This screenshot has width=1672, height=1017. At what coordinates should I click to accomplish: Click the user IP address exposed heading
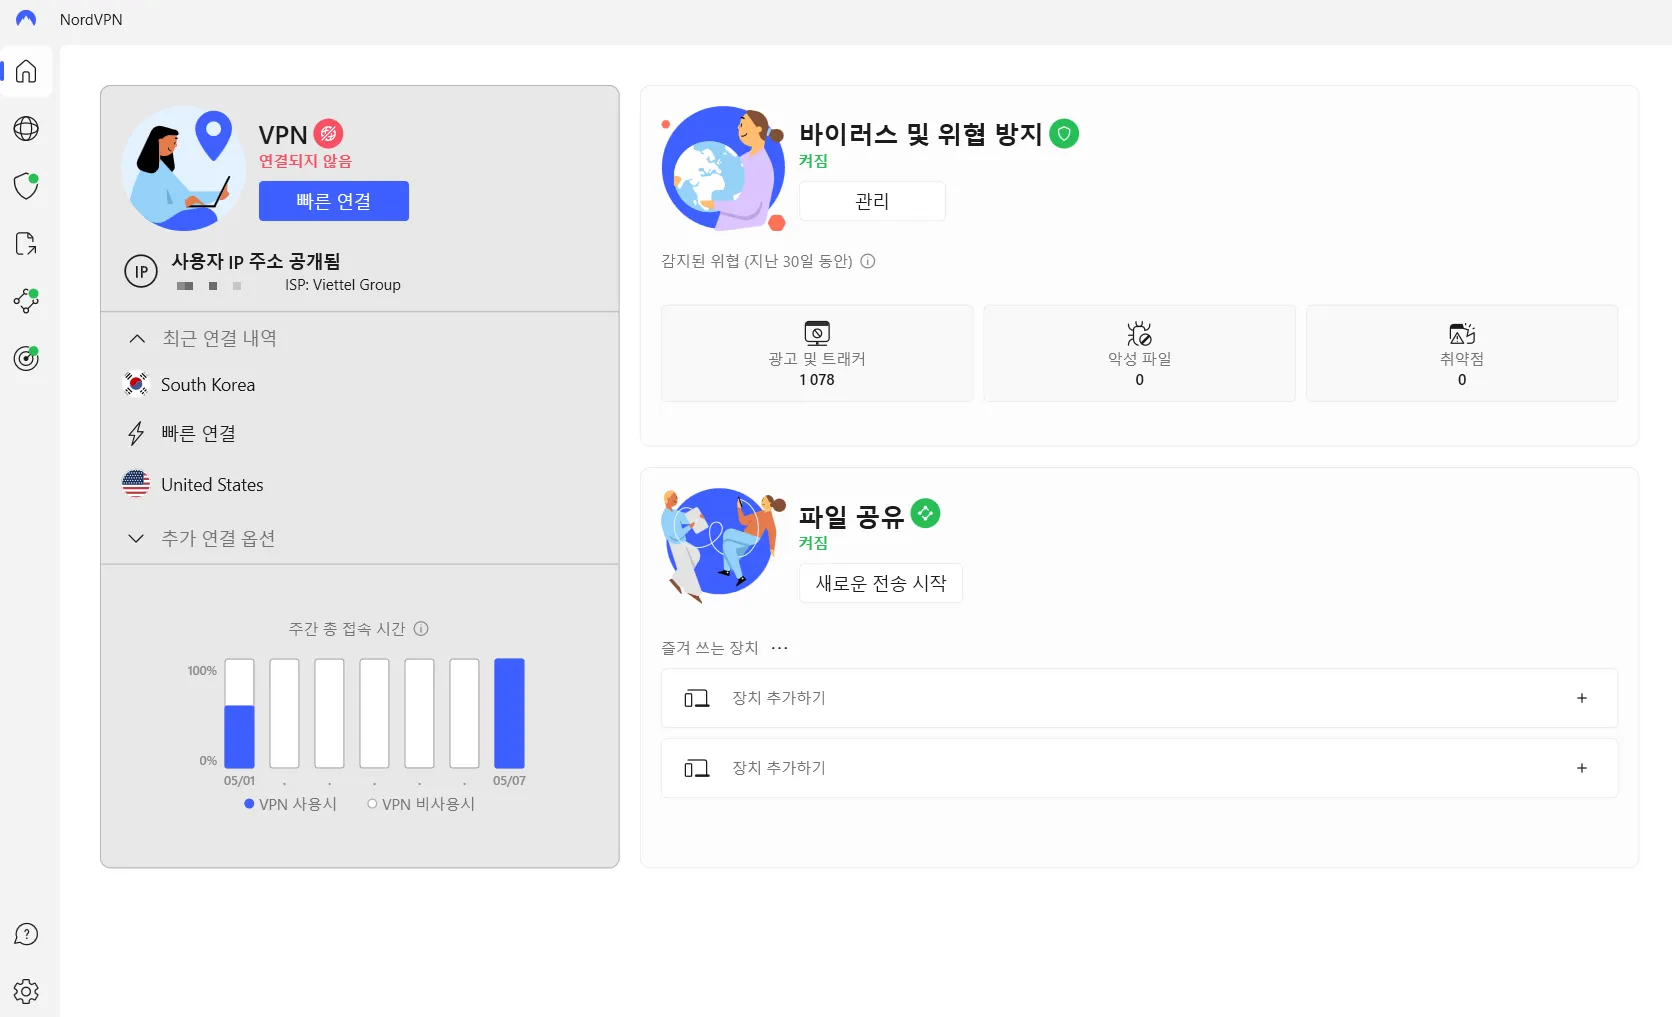(x=256, y=261)
